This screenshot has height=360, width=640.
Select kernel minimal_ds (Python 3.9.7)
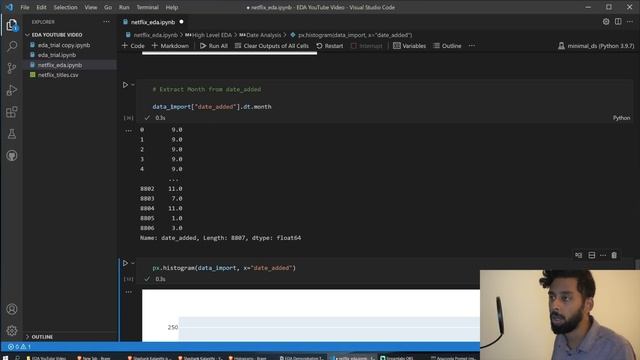coord(596,46)
